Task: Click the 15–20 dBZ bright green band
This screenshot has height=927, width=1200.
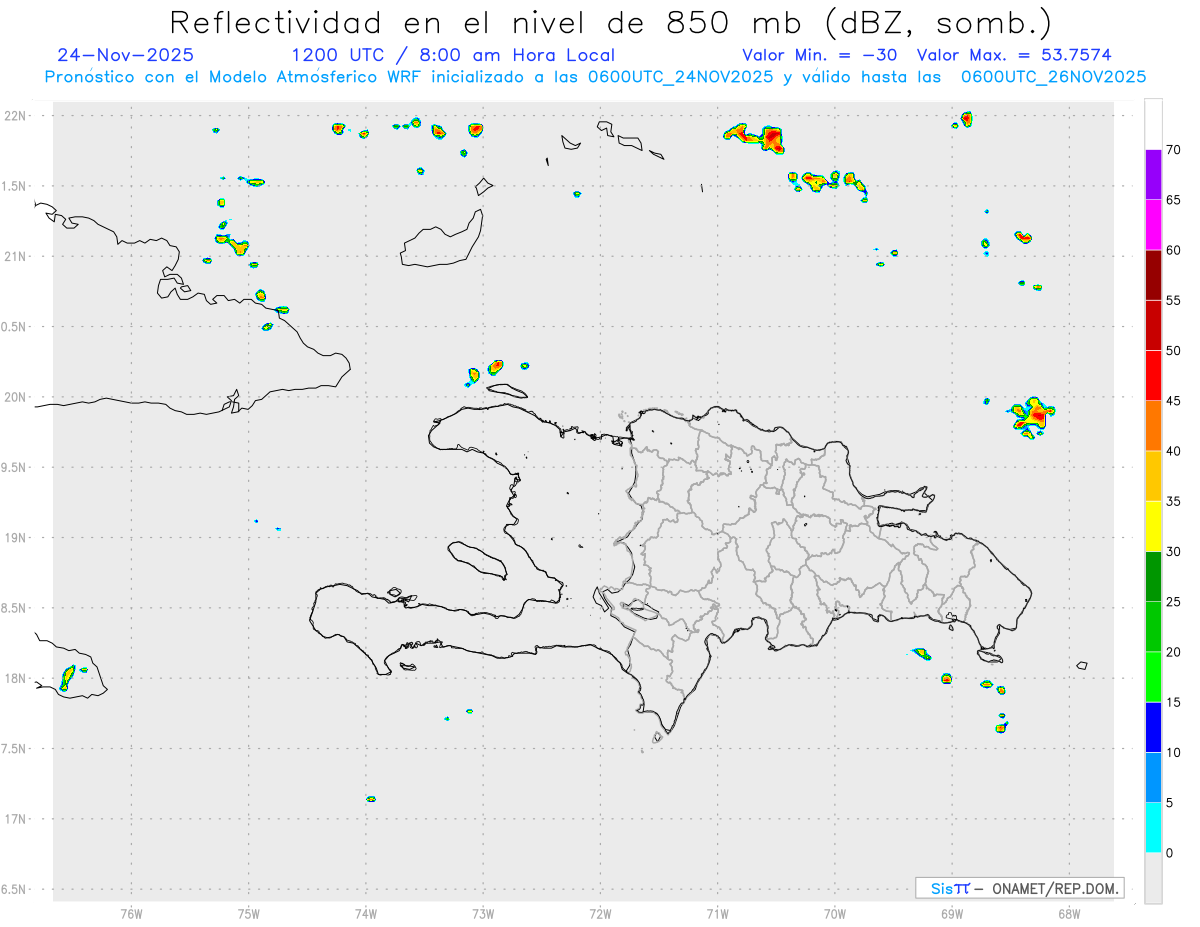Action: pyautogui.click(x=1153, y=677)
